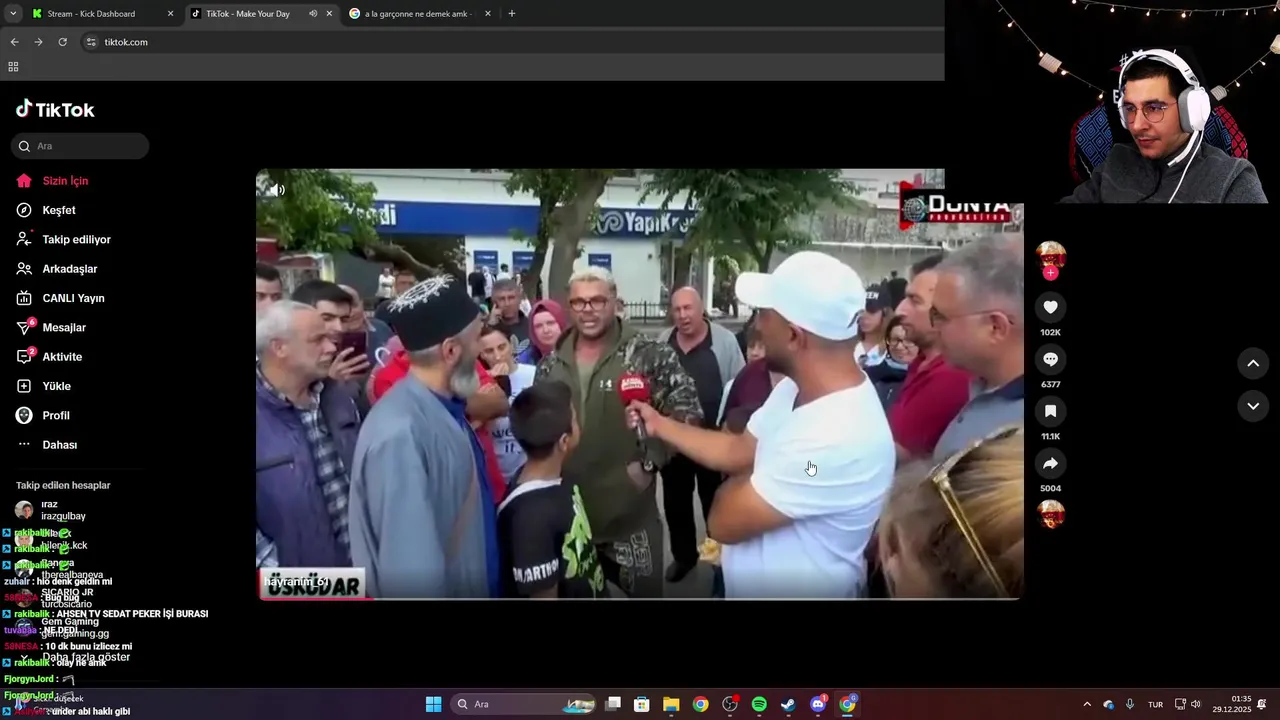Open the notification bell in taskbar
The width and height of the screenshot is (1280, 720).
coord(1262,704)
